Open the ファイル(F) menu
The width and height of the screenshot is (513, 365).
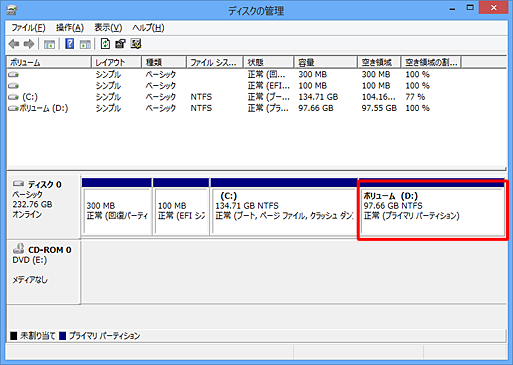click(28, 28)
